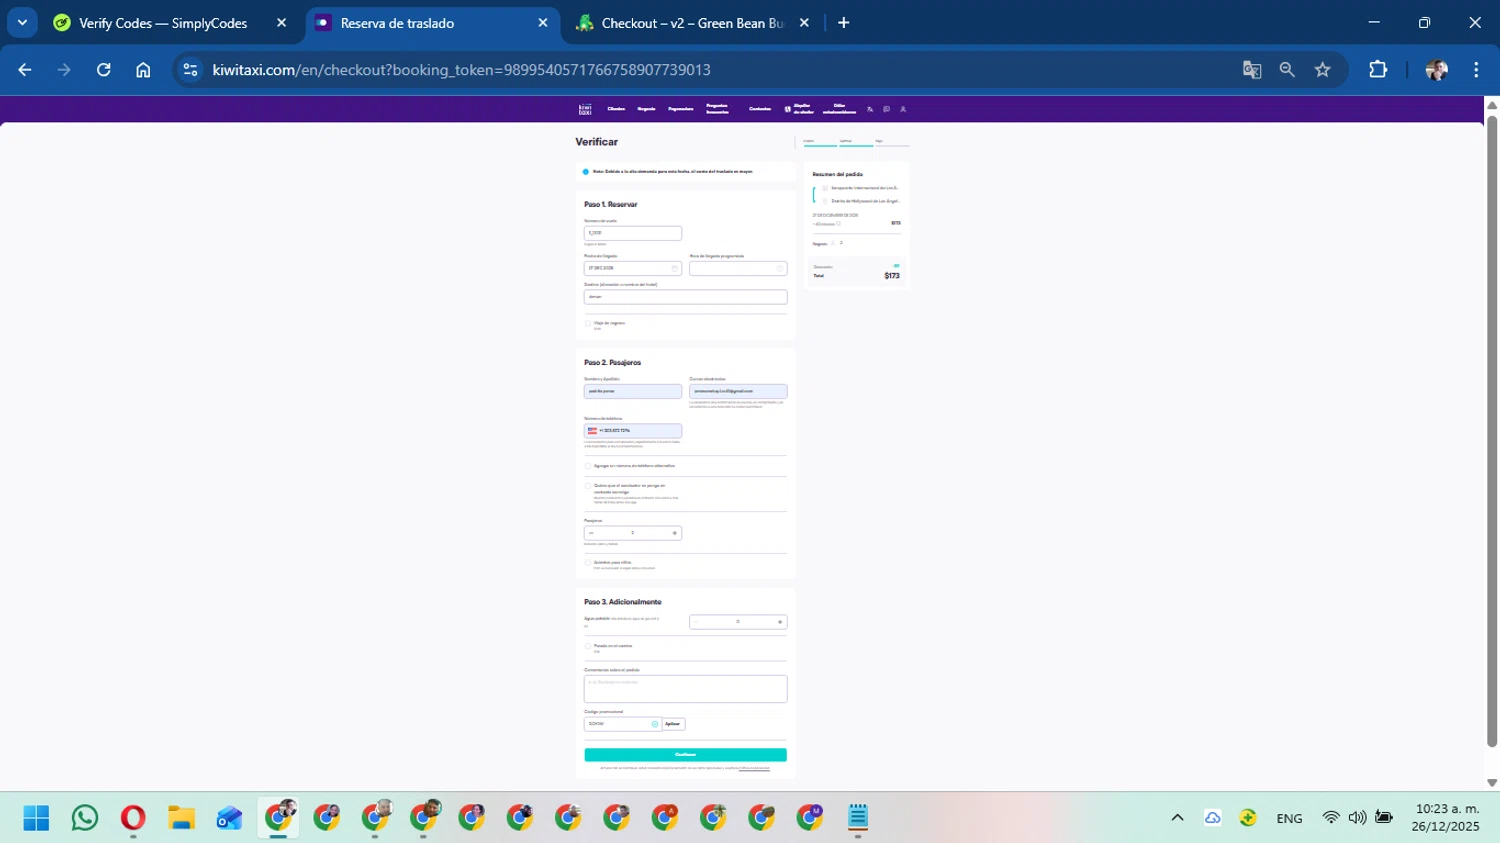Open Negocio menu in Kiwitaxi header
This screenshot has width=1500, height=843.
(x=646, y=109)
